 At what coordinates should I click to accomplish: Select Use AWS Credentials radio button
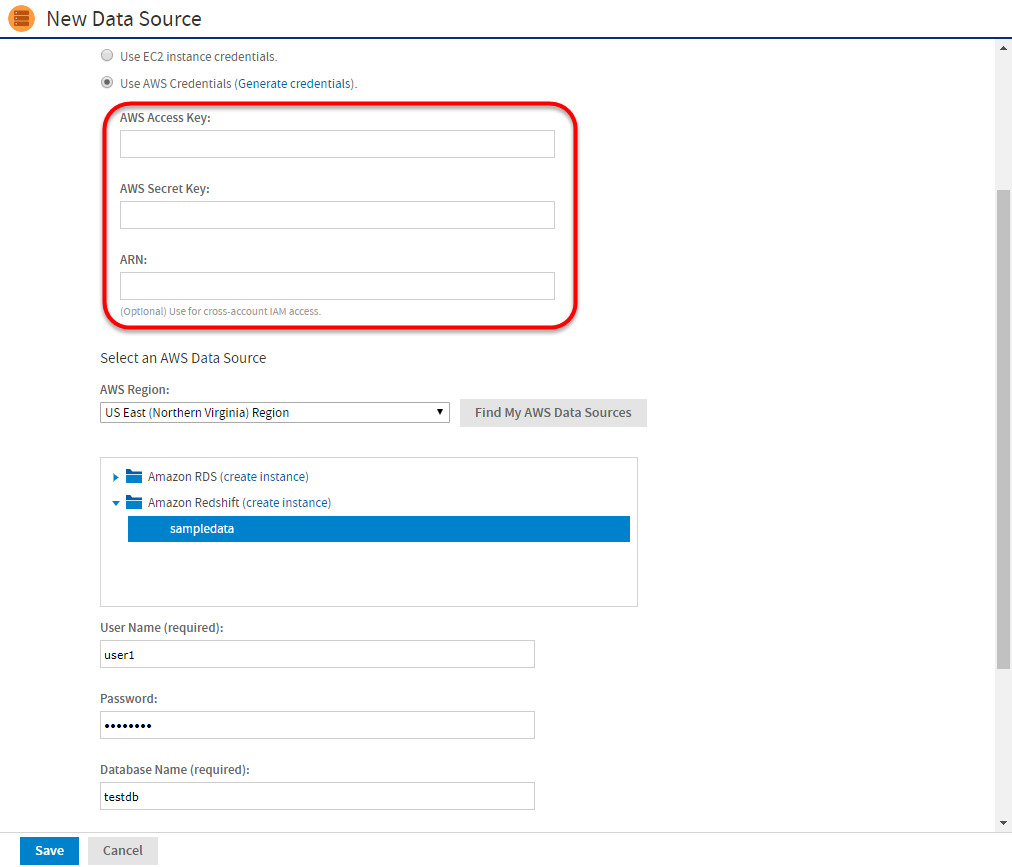click(107, 83)
